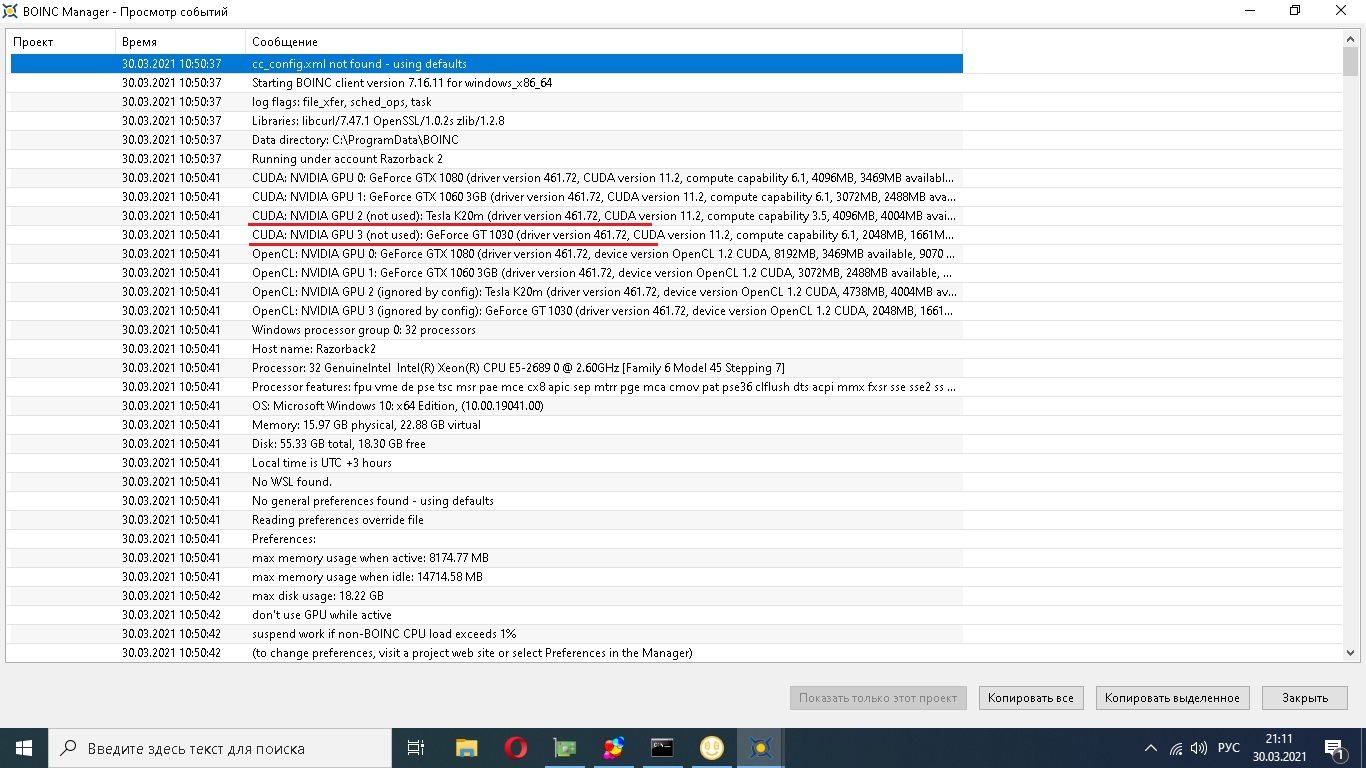The width and height of the screenshot is (1366, 768).
Task: Open the yellow smiley-face taskbar app
Action: tap(712, 748)
